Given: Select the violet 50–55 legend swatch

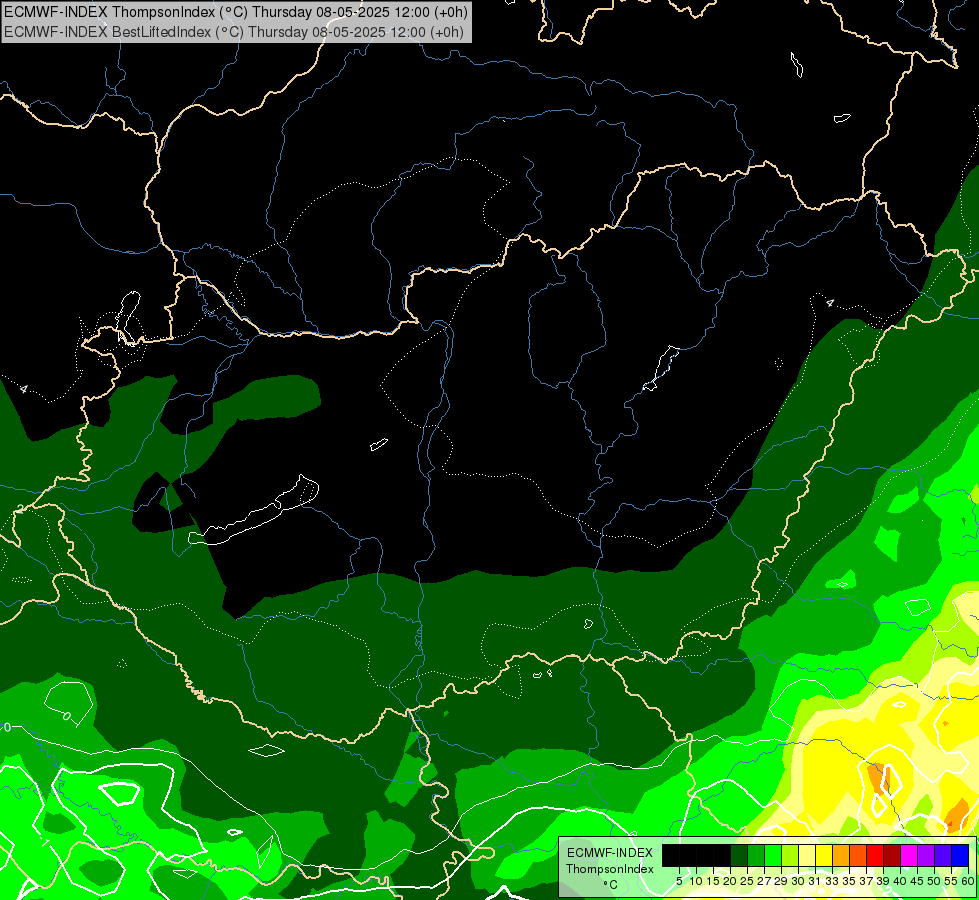Looking at the screenshot, I should point(943,856).
